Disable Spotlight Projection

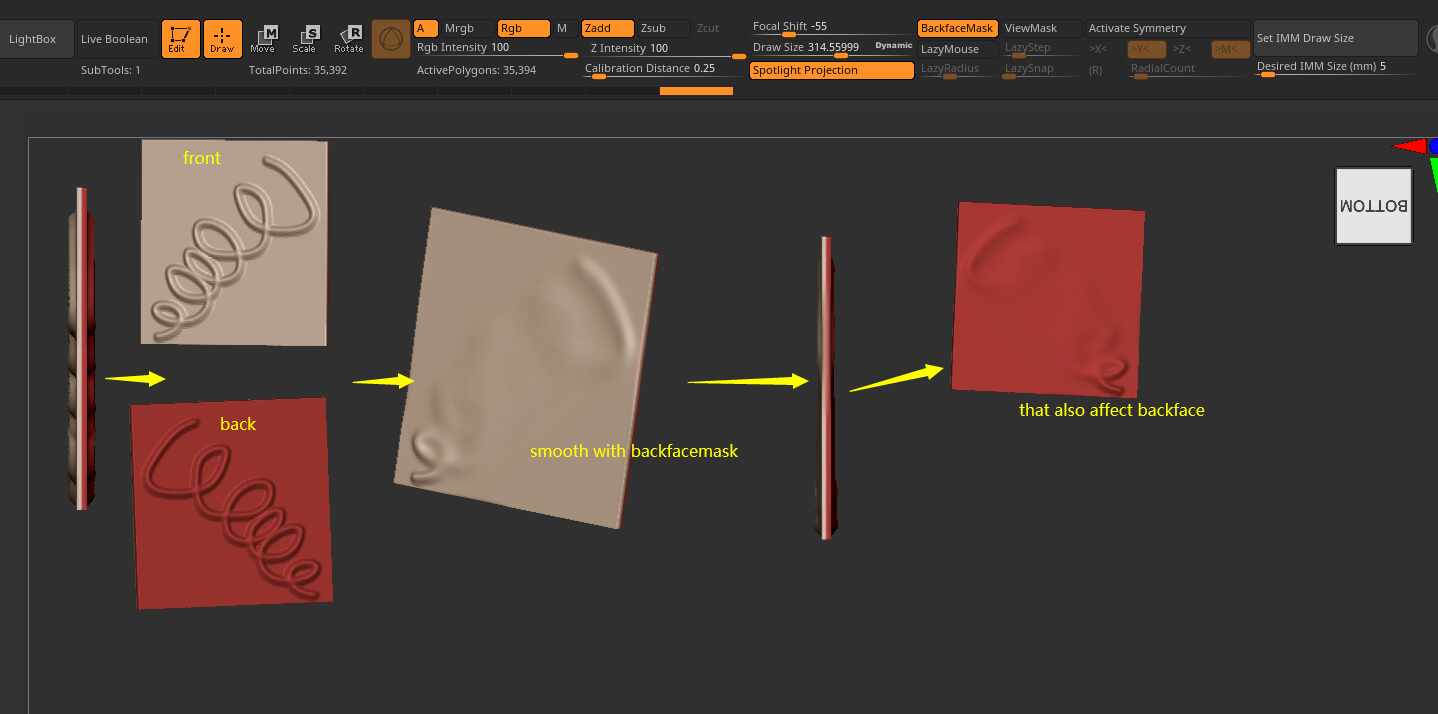832,70
